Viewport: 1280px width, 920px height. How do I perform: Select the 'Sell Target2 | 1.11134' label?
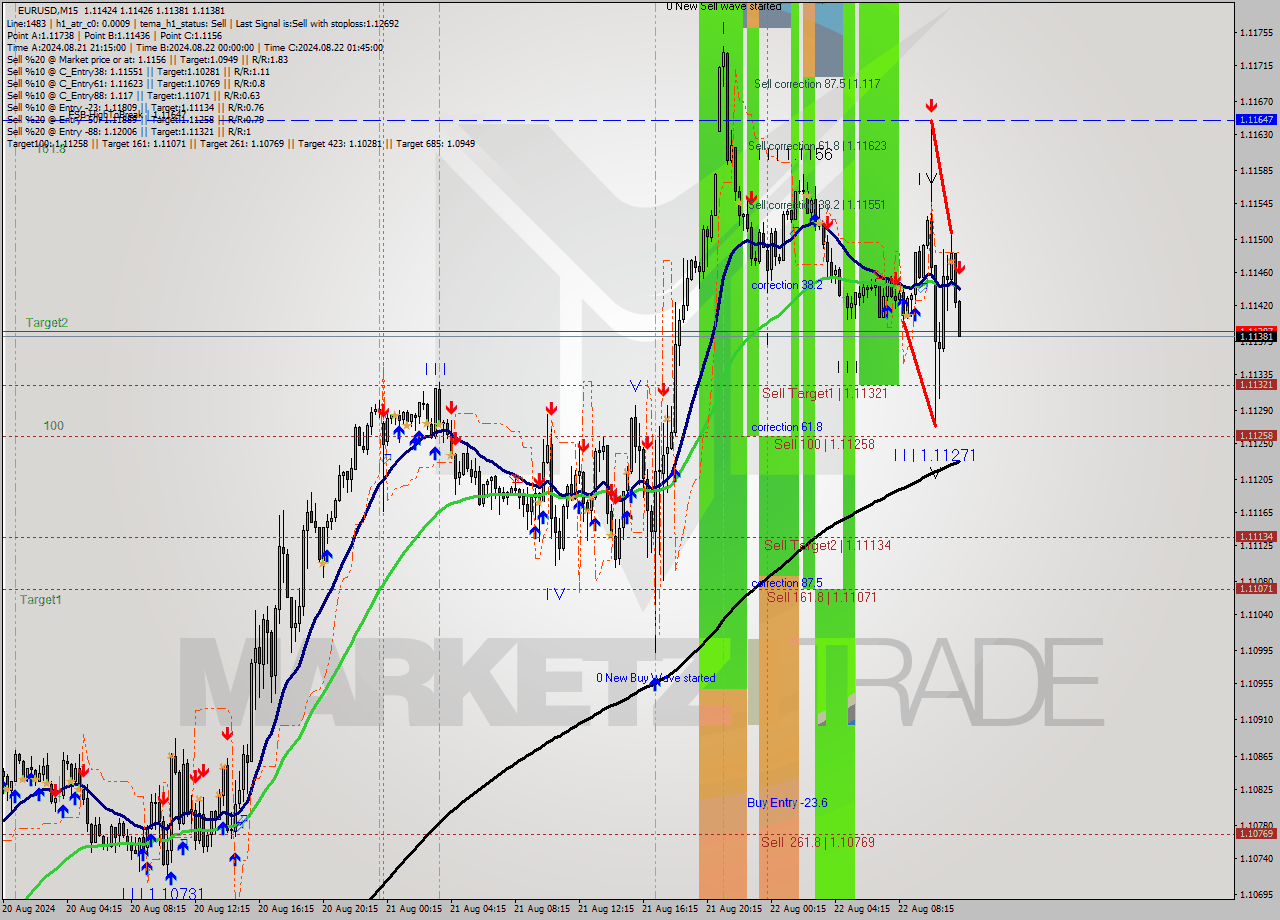coord(827,545)
